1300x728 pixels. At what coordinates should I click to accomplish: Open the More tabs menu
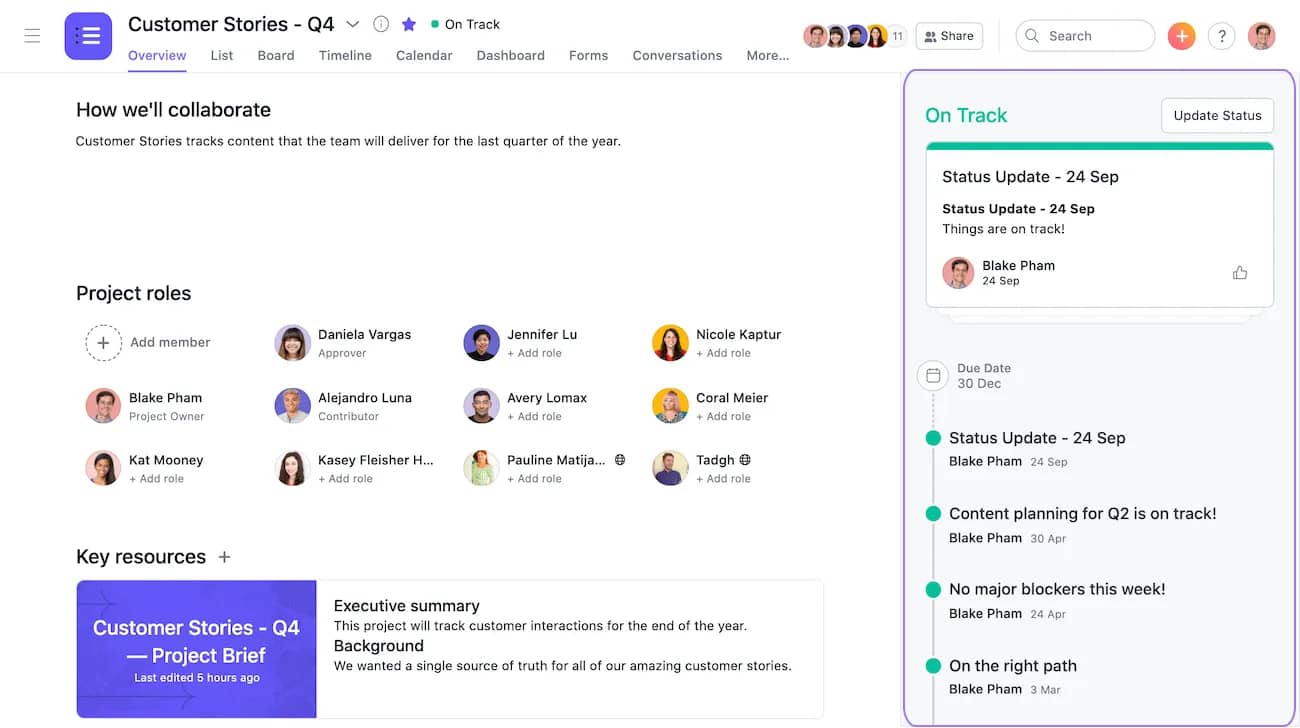pyautogui.click(x=766, y=55)
